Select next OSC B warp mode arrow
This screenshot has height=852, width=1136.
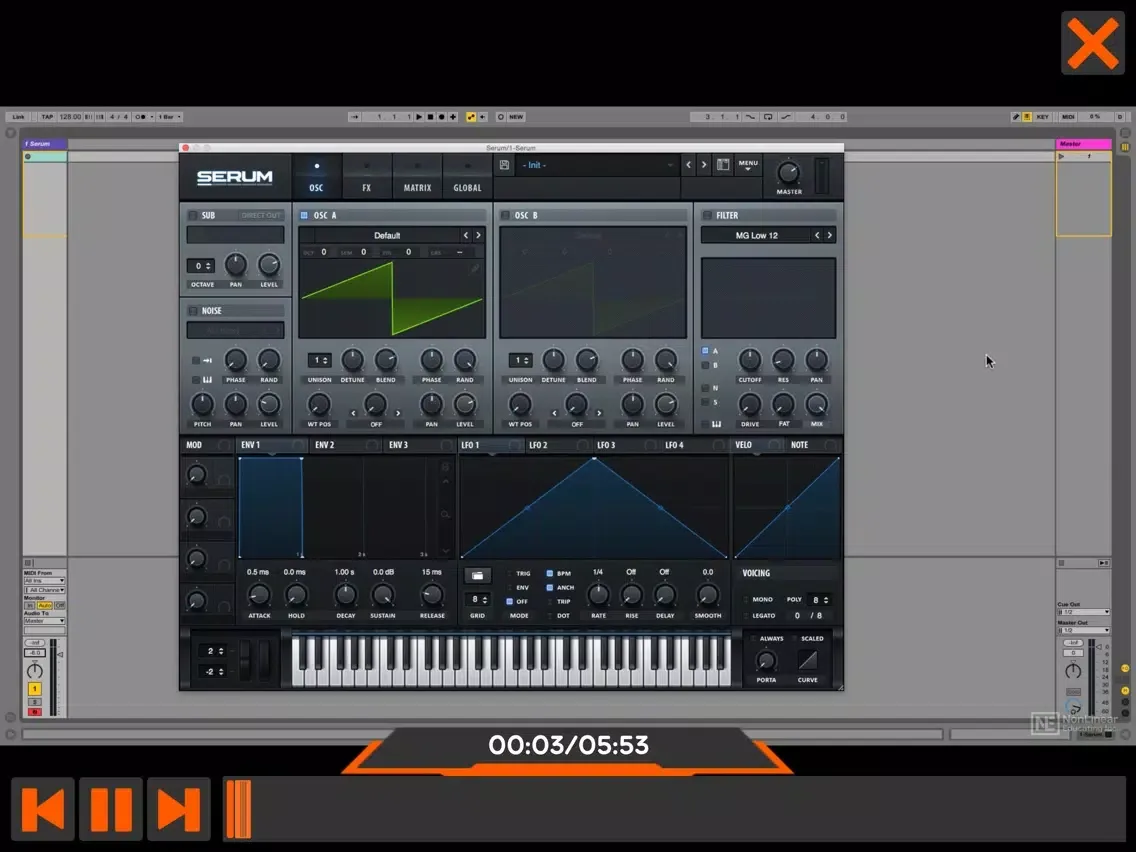pos(599,414)
